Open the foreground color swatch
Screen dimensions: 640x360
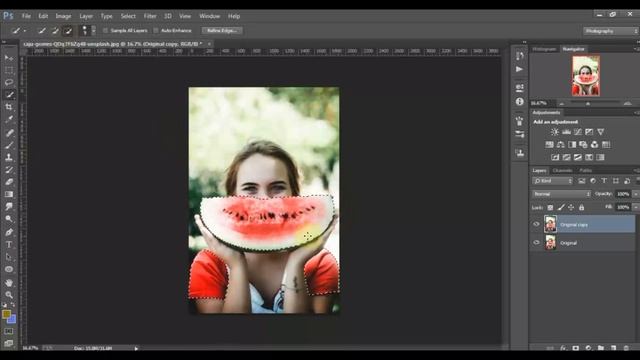[x=7, y=314]
